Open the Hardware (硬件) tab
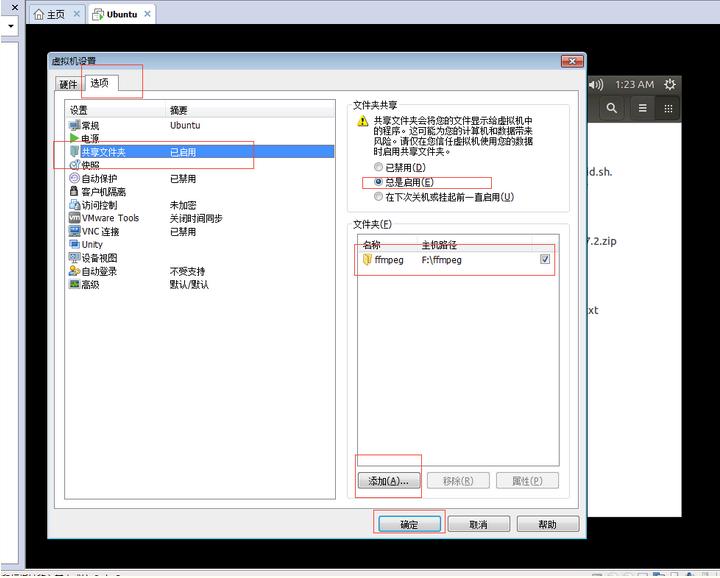Image resolution: width=720 pixels, height=578 pixels. (68, 84)
